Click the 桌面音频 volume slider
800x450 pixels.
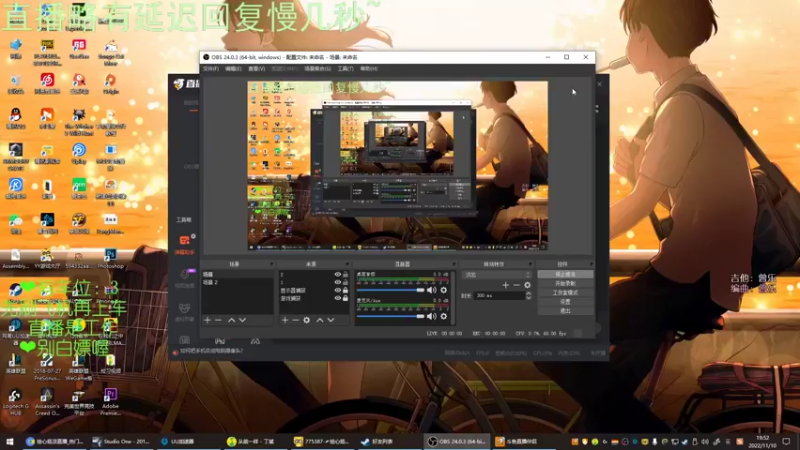[391, 290]
